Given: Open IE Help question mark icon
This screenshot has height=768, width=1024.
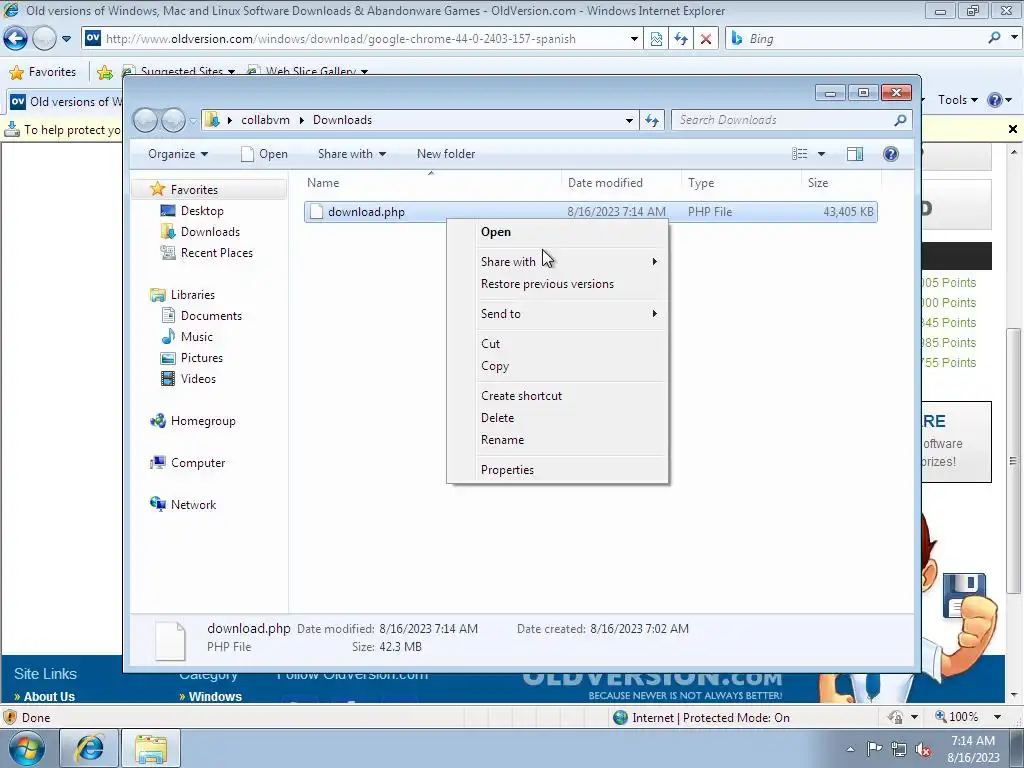Looking at the screenshot, I should click(995, 100).
